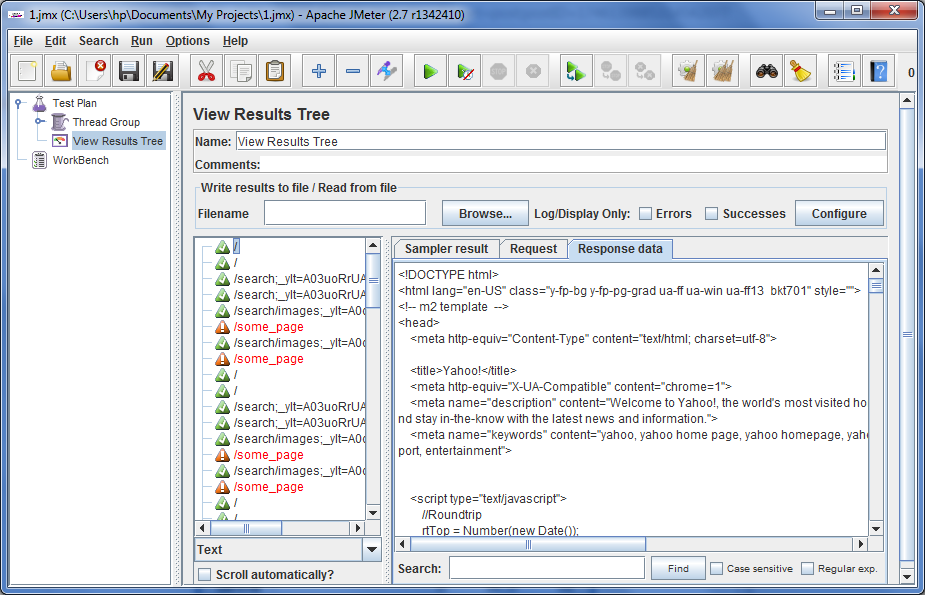925x595 pixels.
Task: Click the Reset Search broom icon
Action: [801, 71]
